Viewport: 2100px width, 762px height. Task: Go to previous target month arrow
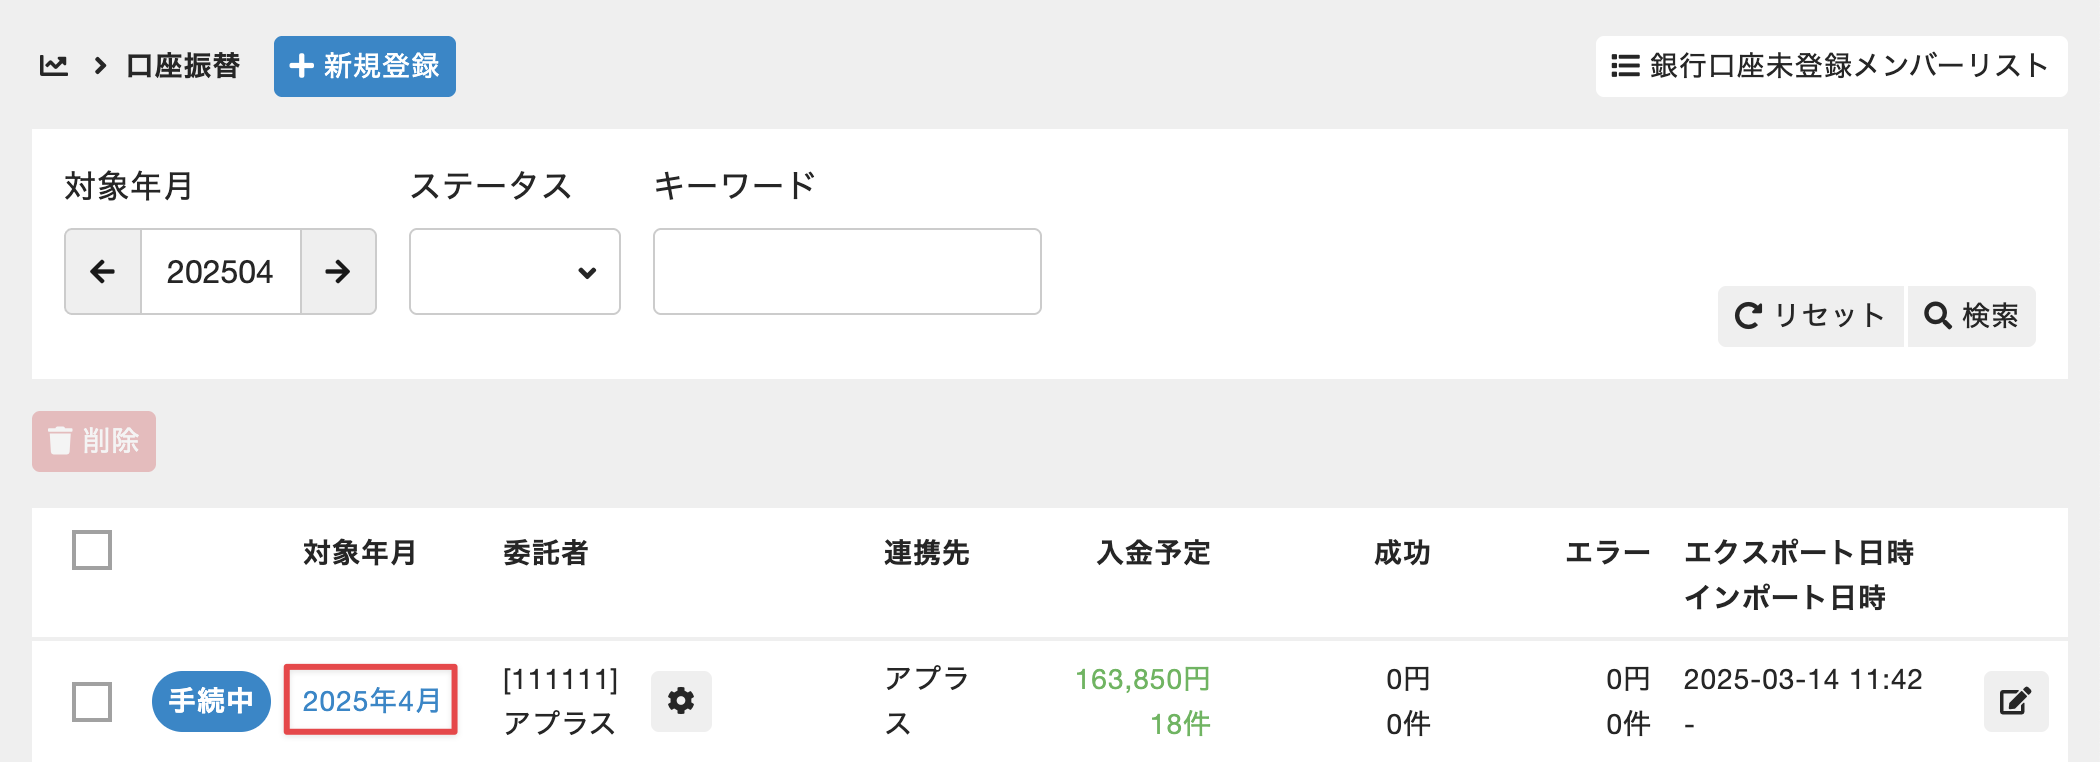(103, 271)
